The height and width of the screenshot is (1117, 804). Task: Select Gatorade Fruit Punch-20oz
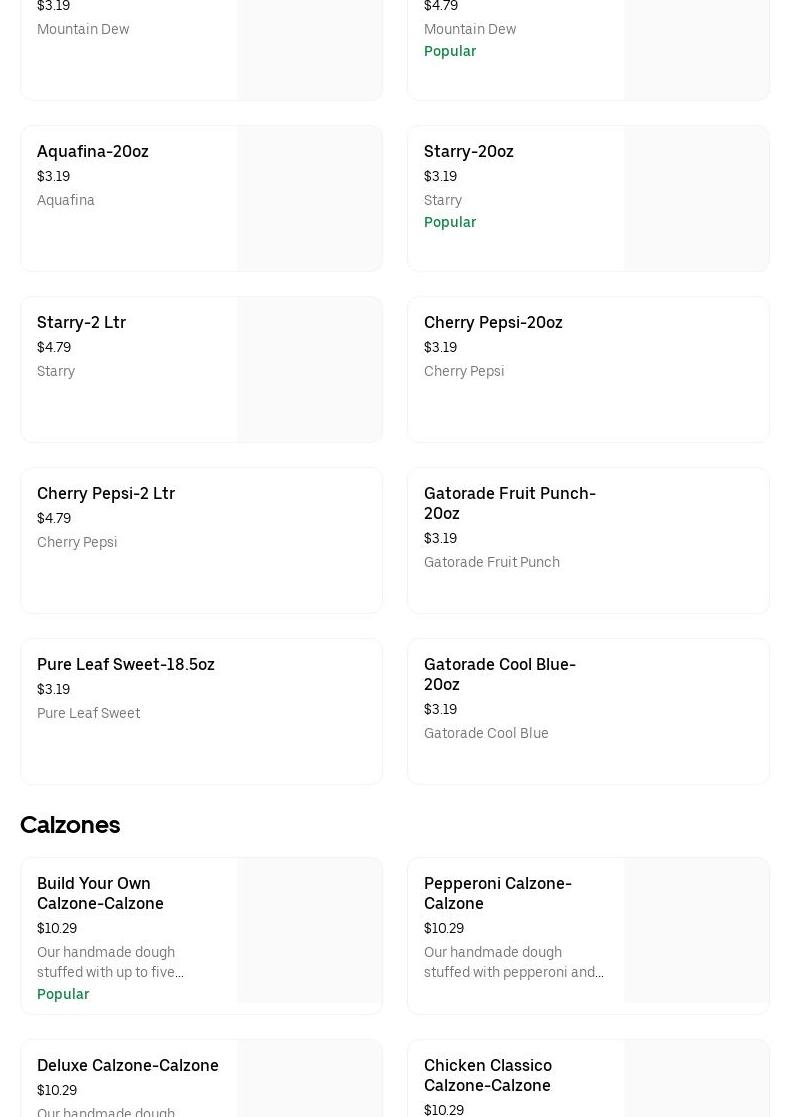(x=509, y=503)
